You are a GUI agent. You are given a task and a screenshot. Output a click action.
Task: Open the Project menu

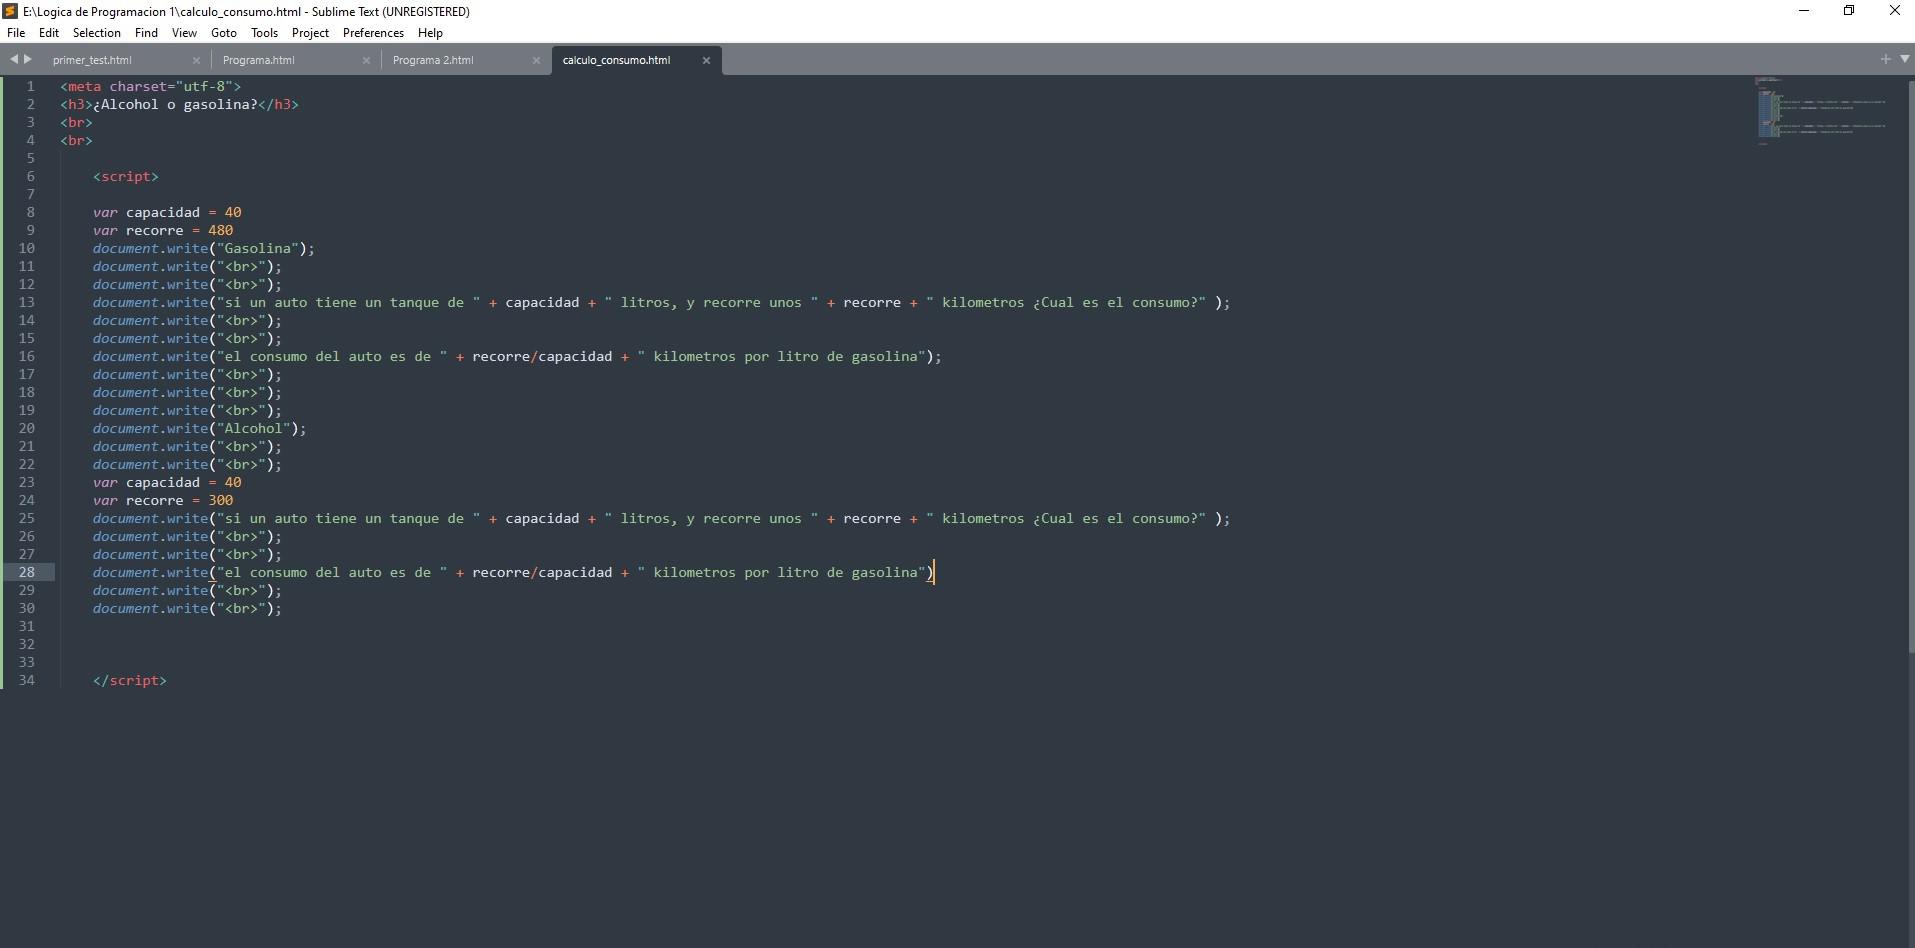[x=310, y=33]
